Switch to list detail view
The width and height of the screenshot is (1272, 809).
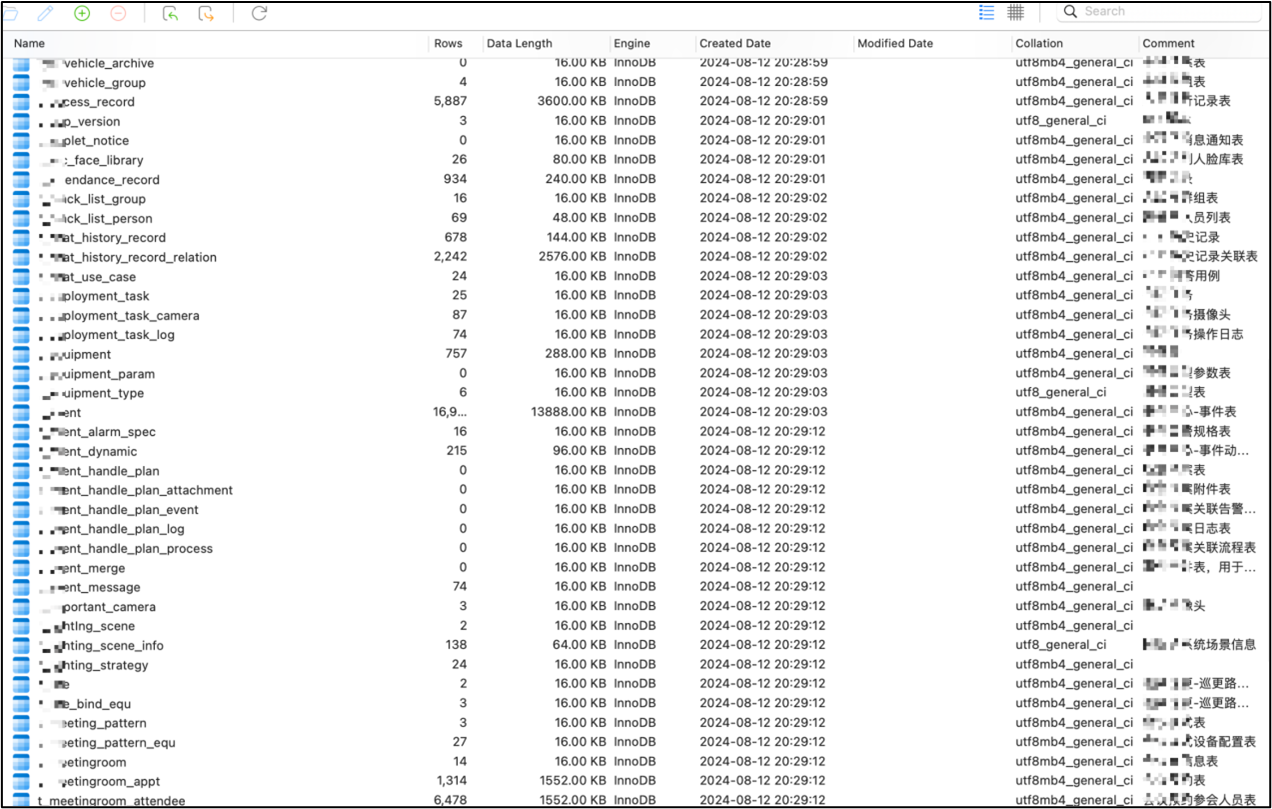click(x=987, y=12)
